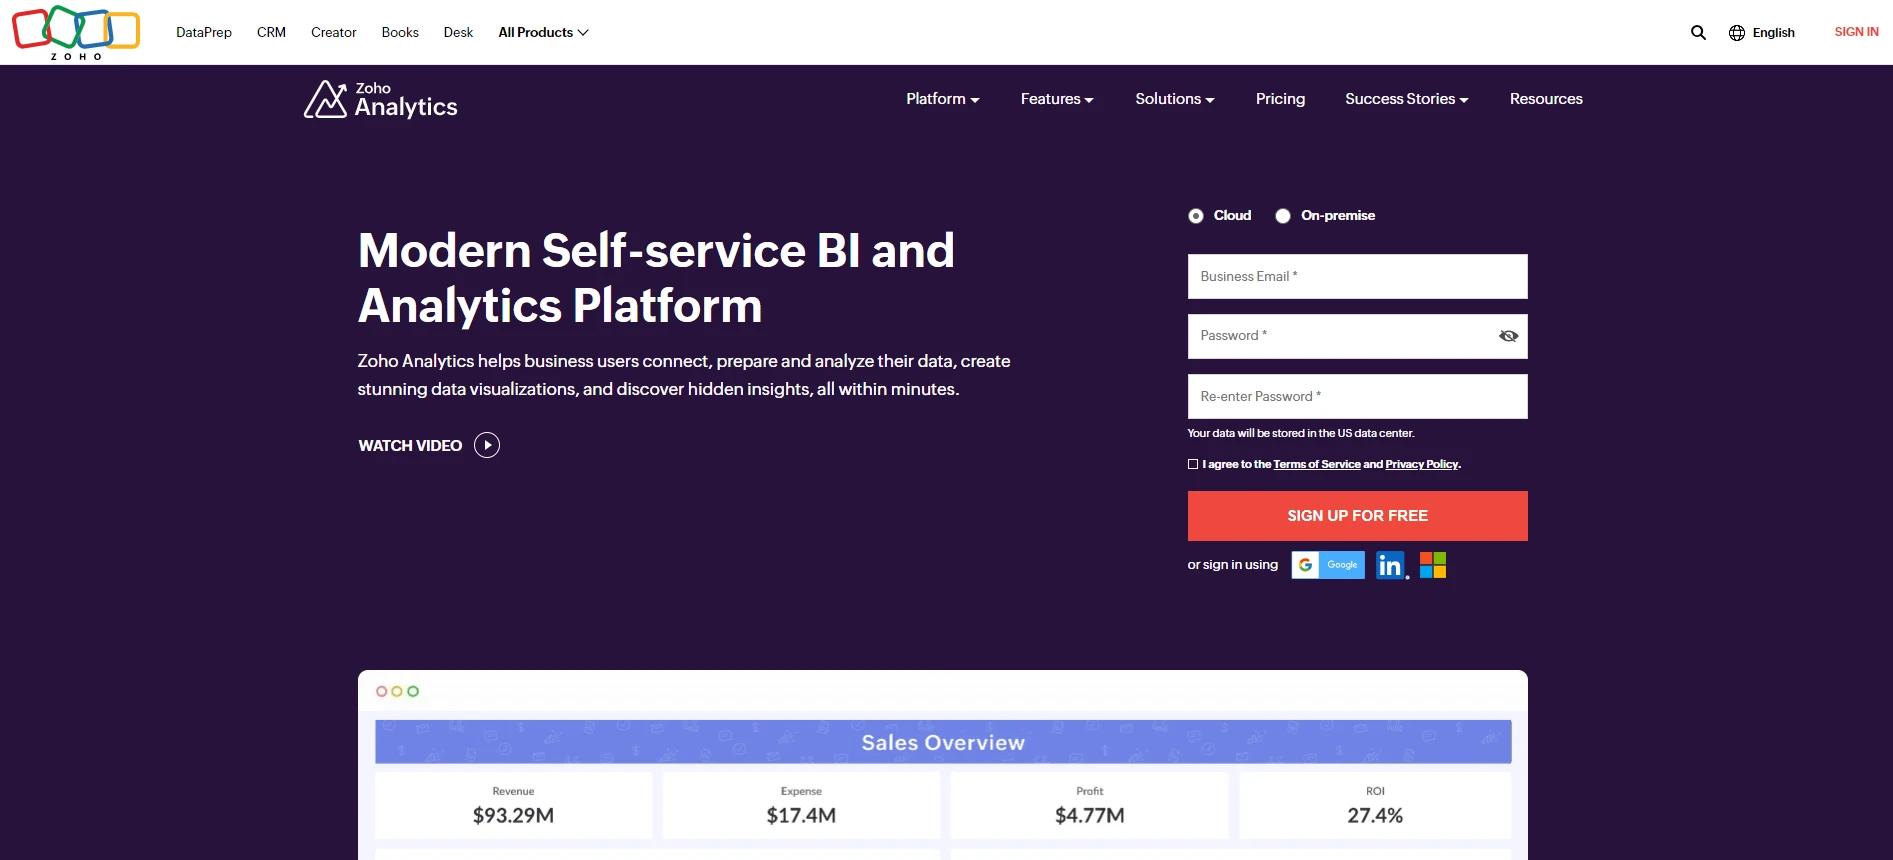Go to the Resources menu item

(x=1546, y=99)
